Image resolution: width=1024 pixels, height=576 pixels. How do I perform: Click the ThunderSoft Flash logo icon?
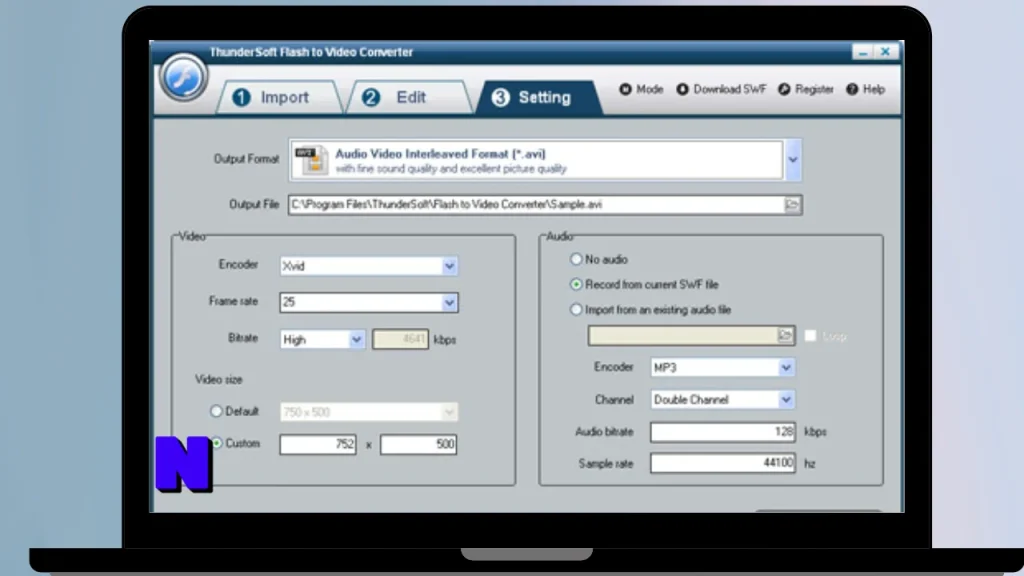(183, 78)
